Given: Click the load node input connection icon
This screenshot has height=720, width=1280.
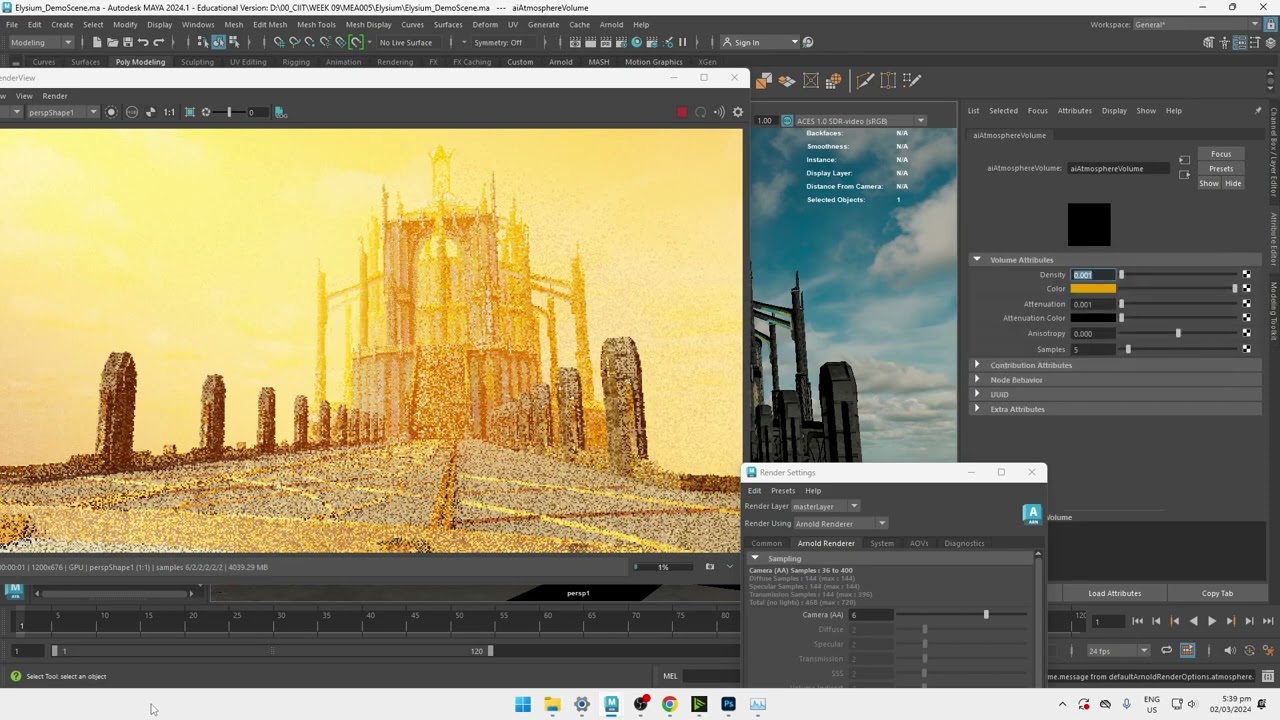Looking at the screenshot, I should pos(1184,160).
